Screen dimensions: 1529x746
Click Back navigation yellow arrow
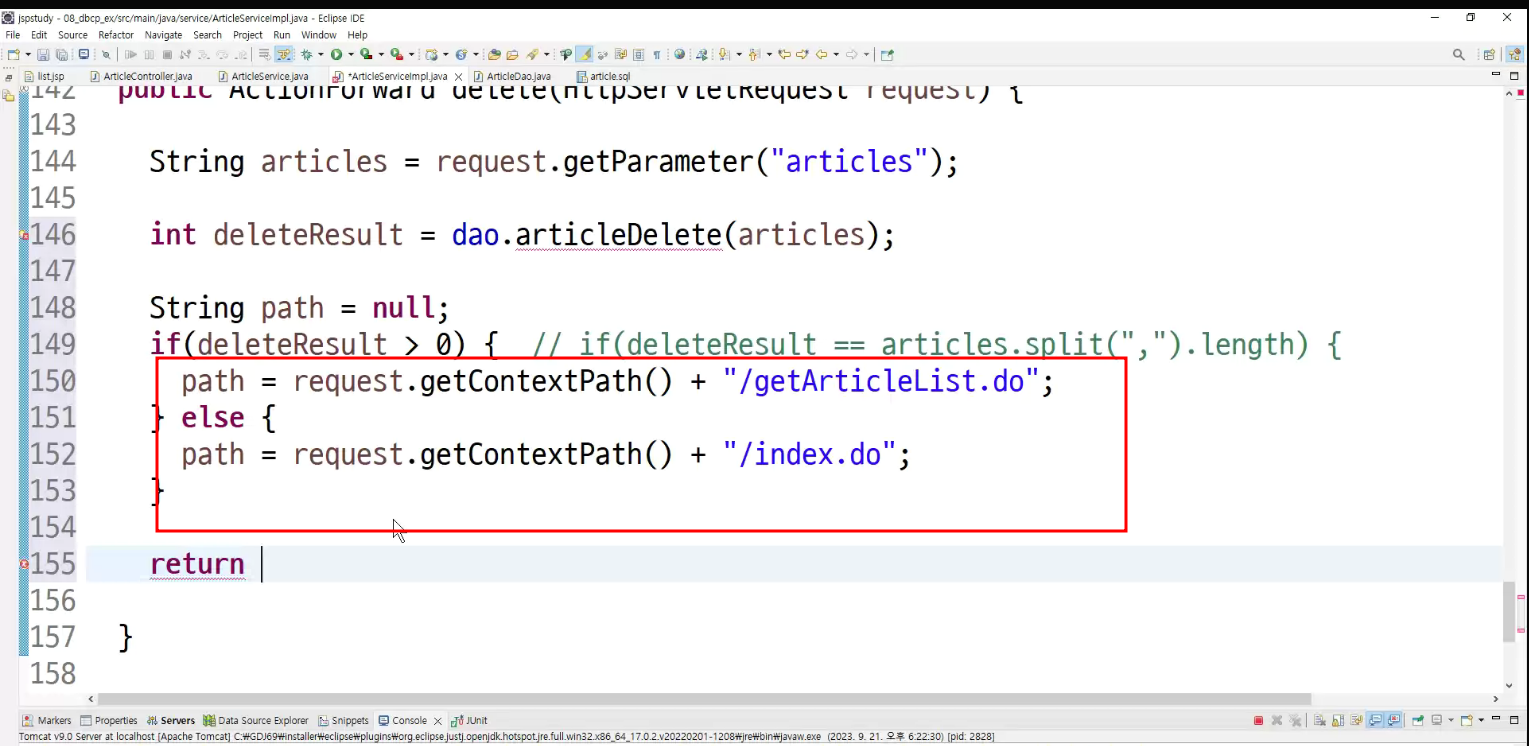pos(821,54)
